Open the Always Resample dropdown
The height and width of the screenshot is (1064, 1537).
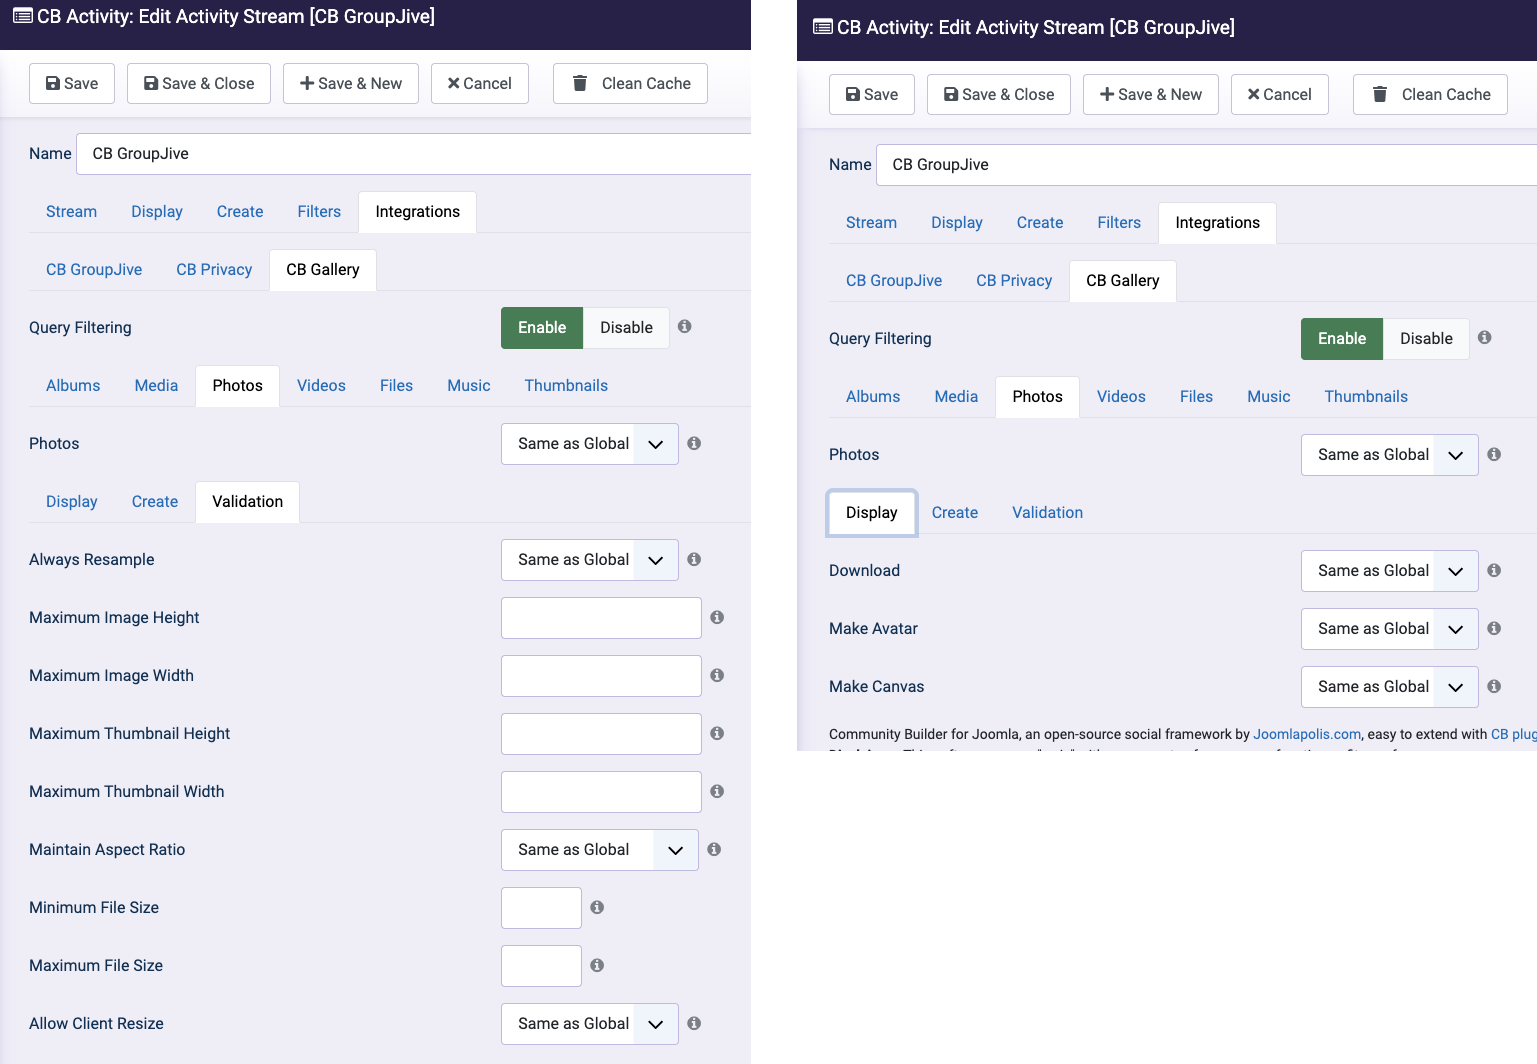tap(589, 560)
